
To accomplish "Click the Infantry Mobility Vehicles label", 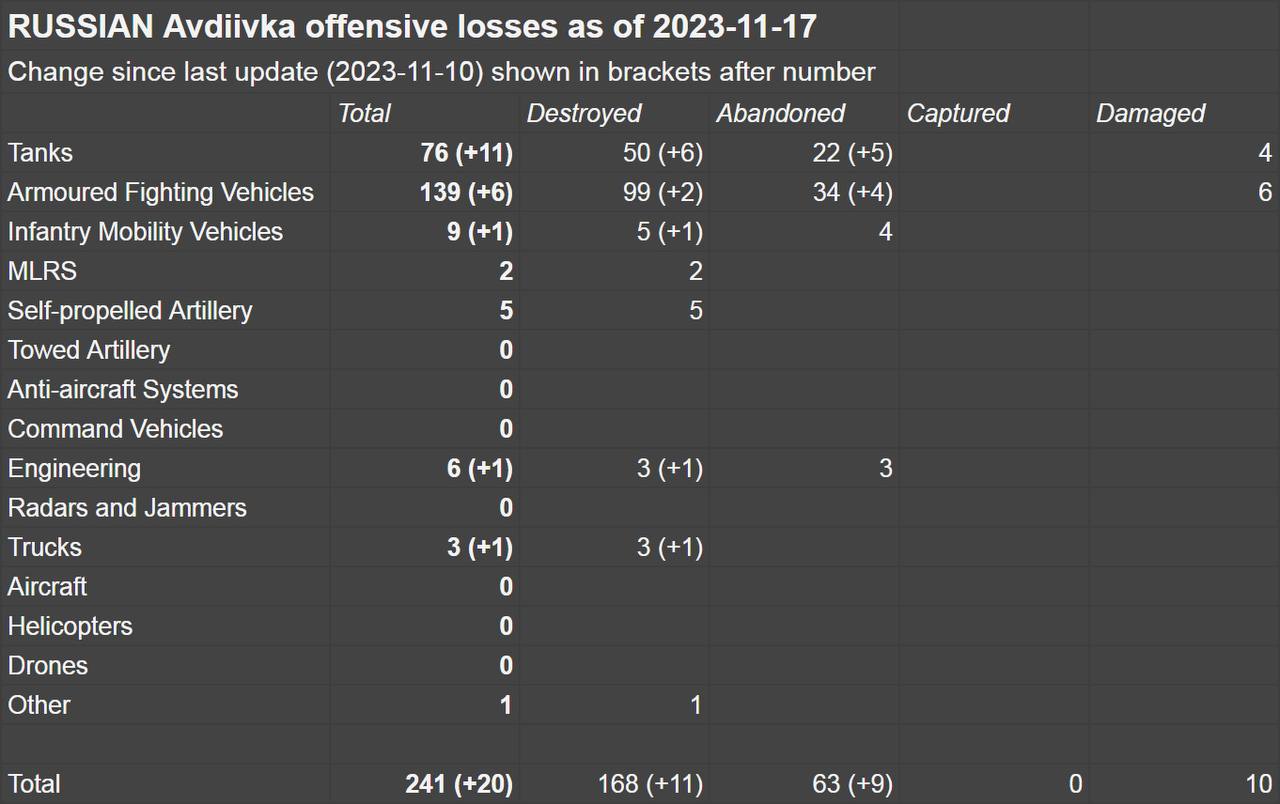I will pos(145,232).
